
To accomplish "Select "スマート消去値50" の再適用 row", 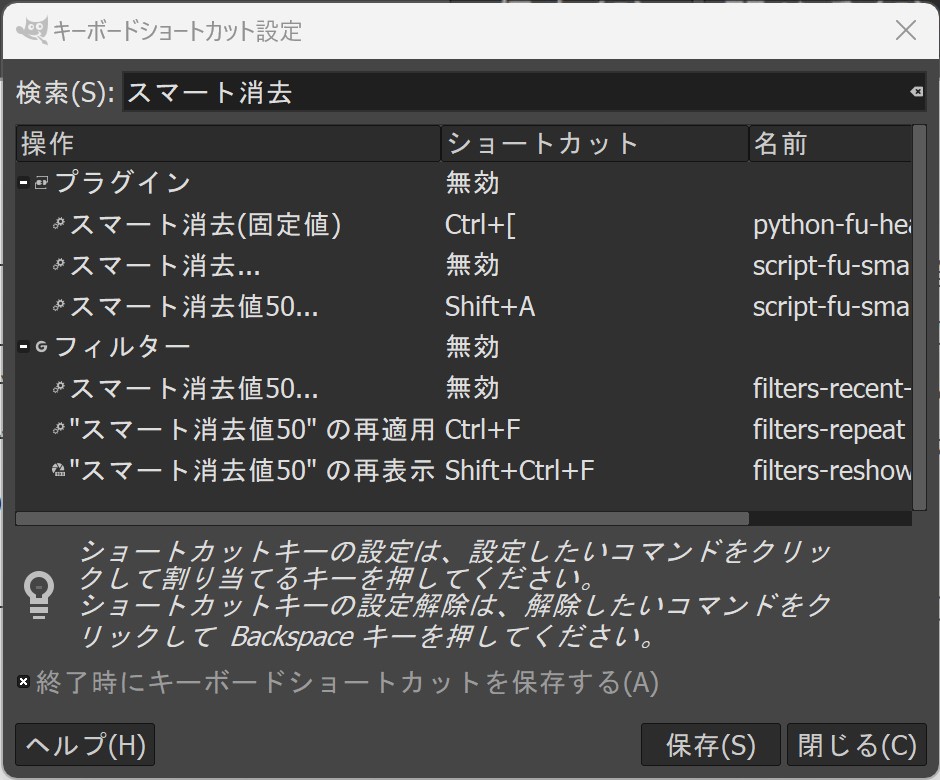I will pyautogui.click(x=252, y=429).
